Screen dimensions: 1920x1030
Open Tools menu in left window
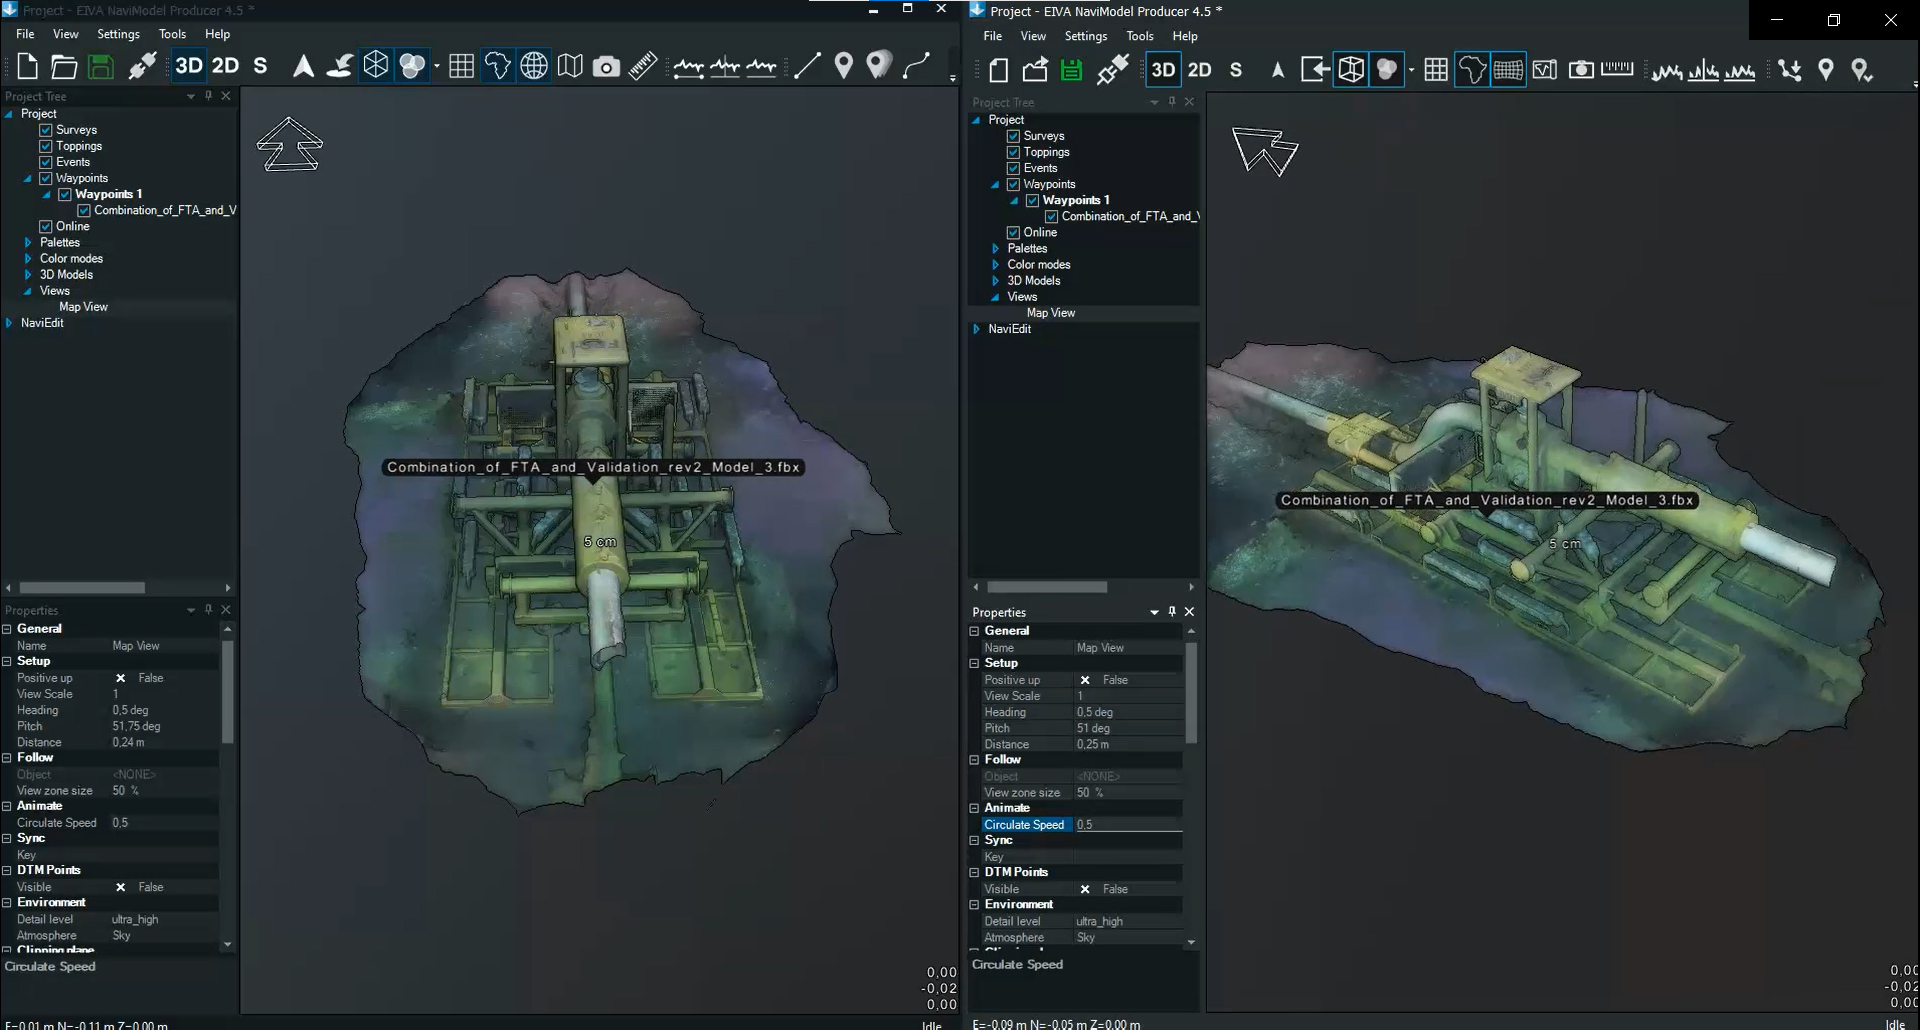(x=172, y=34)
